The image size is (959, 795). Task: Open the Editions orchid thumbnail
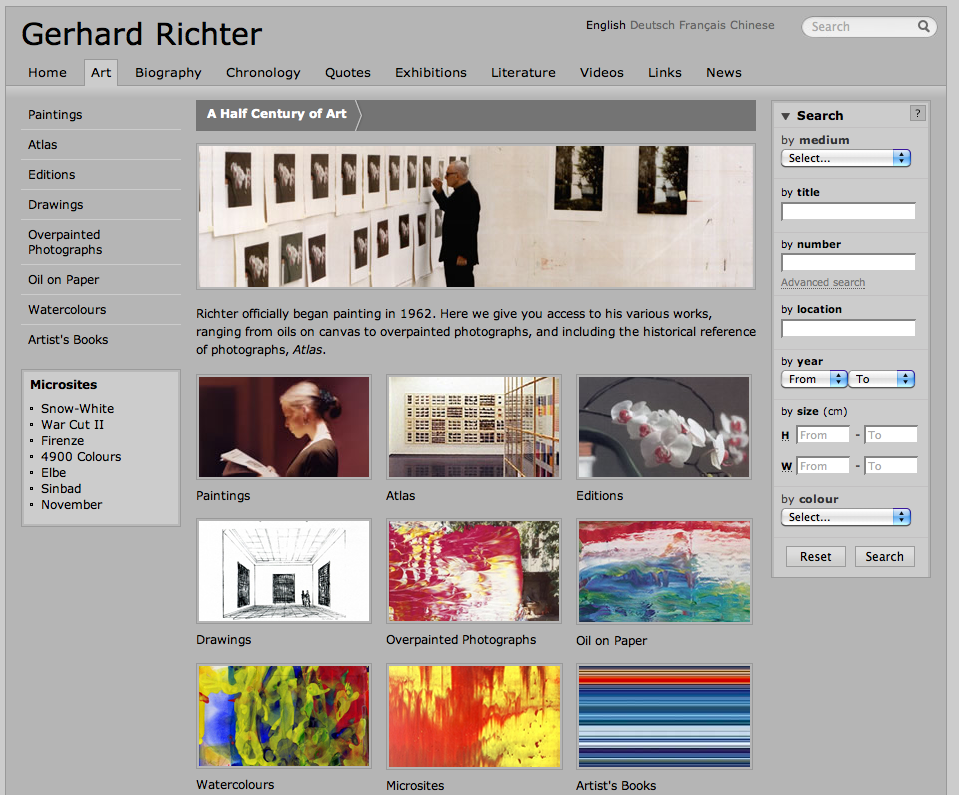(x=664, y=427)
